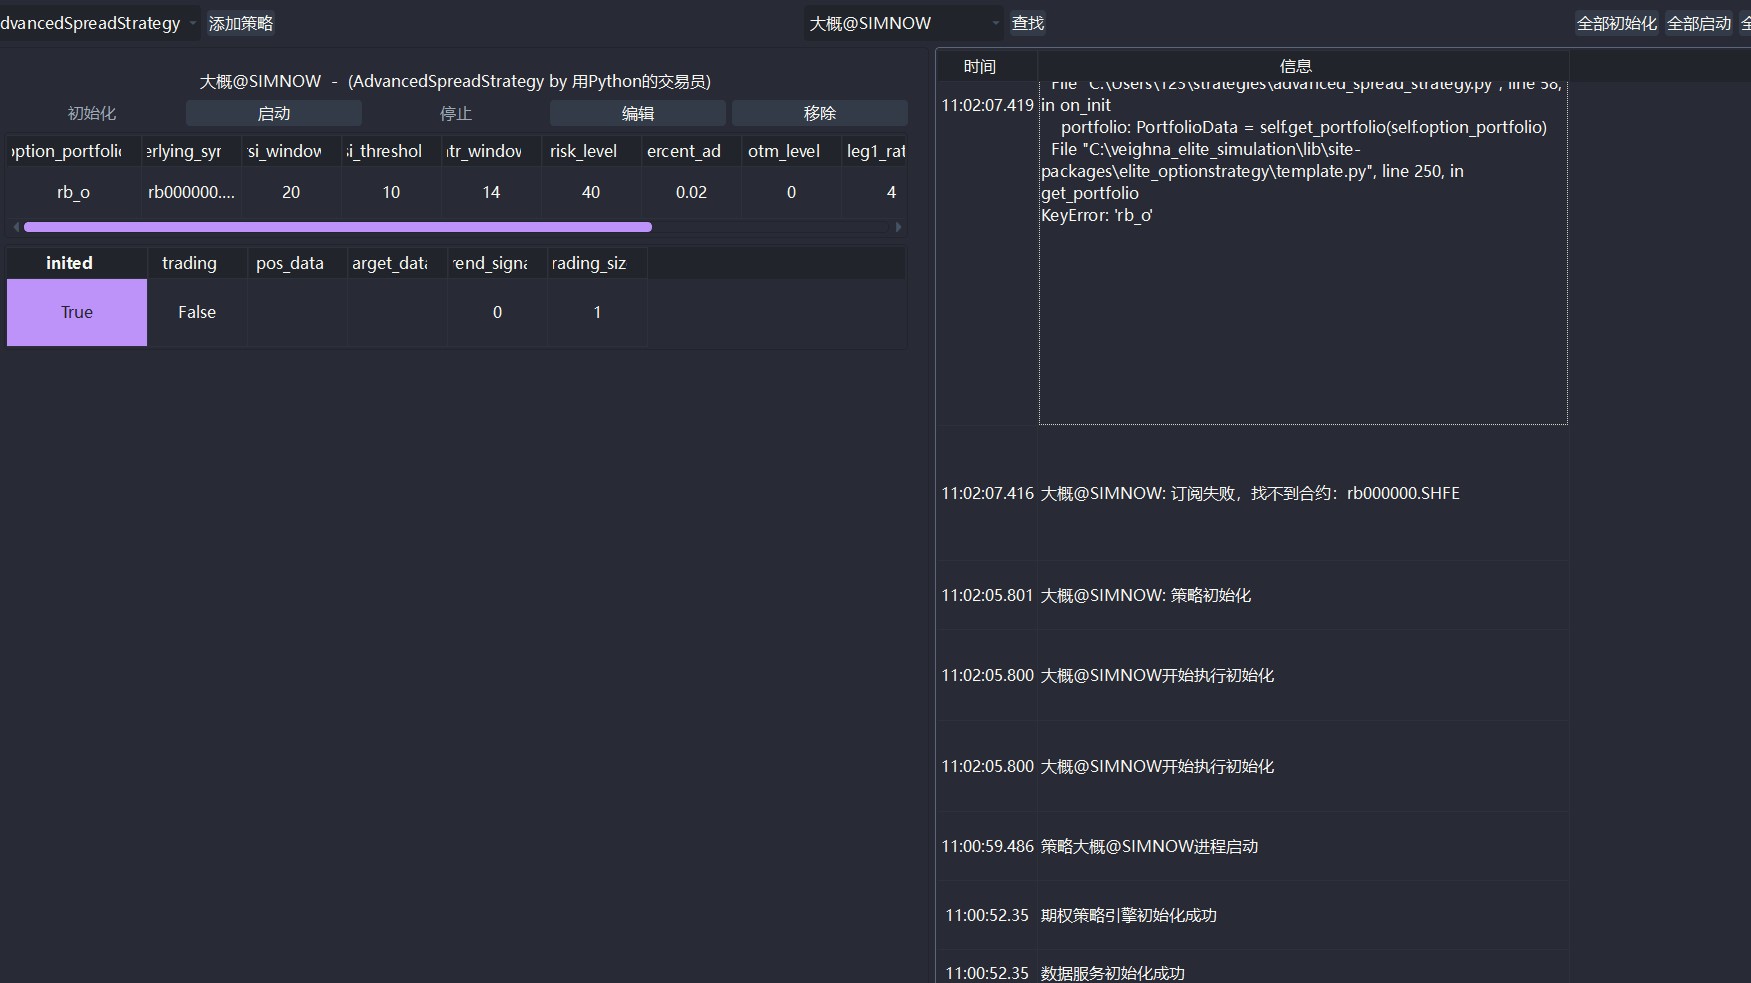Click the 全部启动 button
Viewport: 1751px width, 983px height.
point(1698,23)
